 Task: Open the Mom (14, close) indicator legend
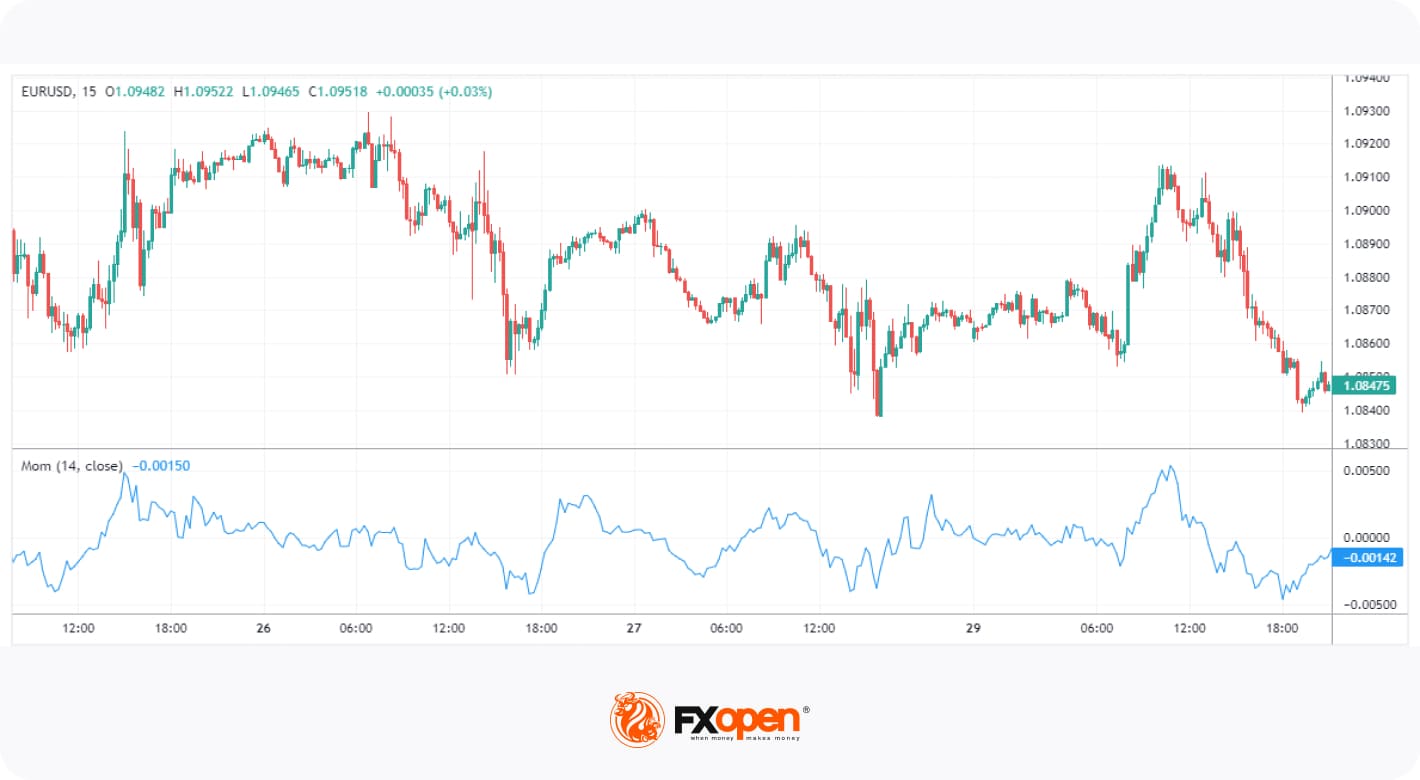(x=71, y=466)
